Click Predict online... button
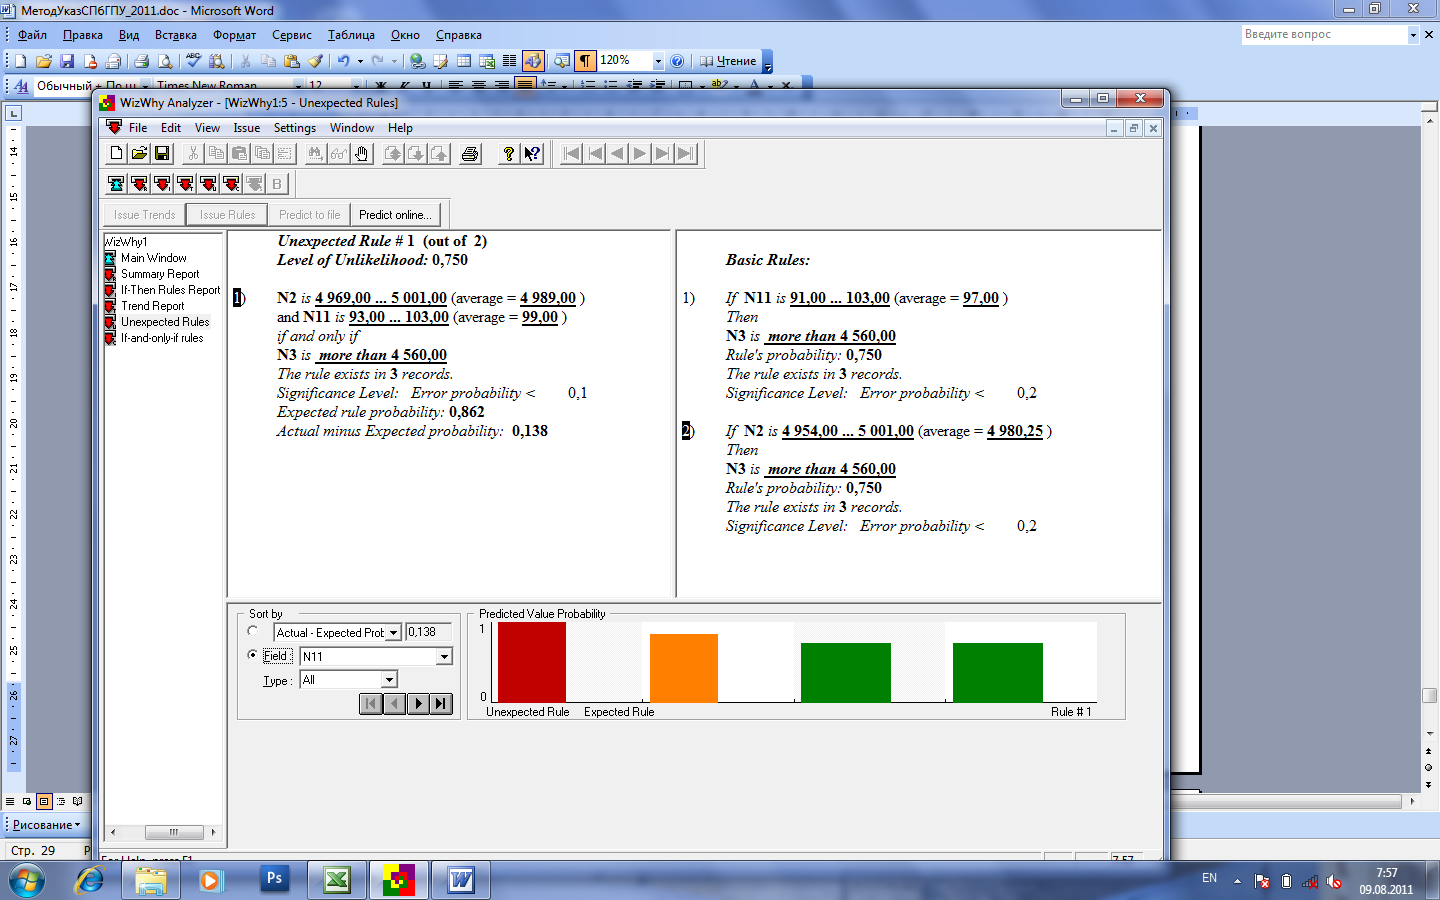 (395, 215)
